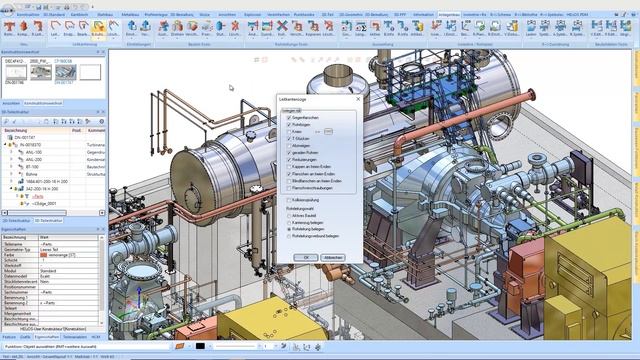Click the R.Plan... pipe plan icon
The width and height of the screenshot is (640, 360).
click(480, 27)
